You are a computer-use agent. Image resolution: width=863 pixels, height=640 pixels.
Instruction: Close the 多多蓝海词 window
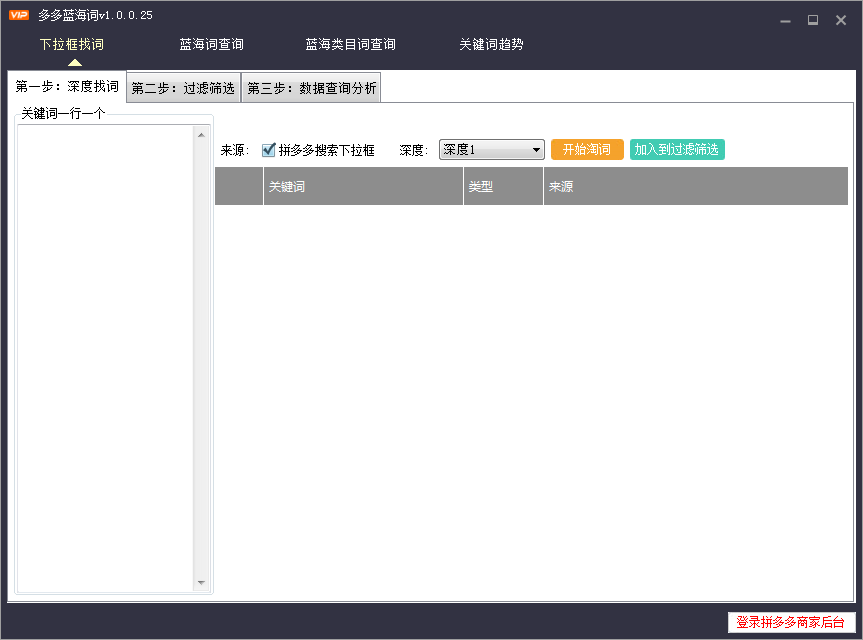[841, 20]
